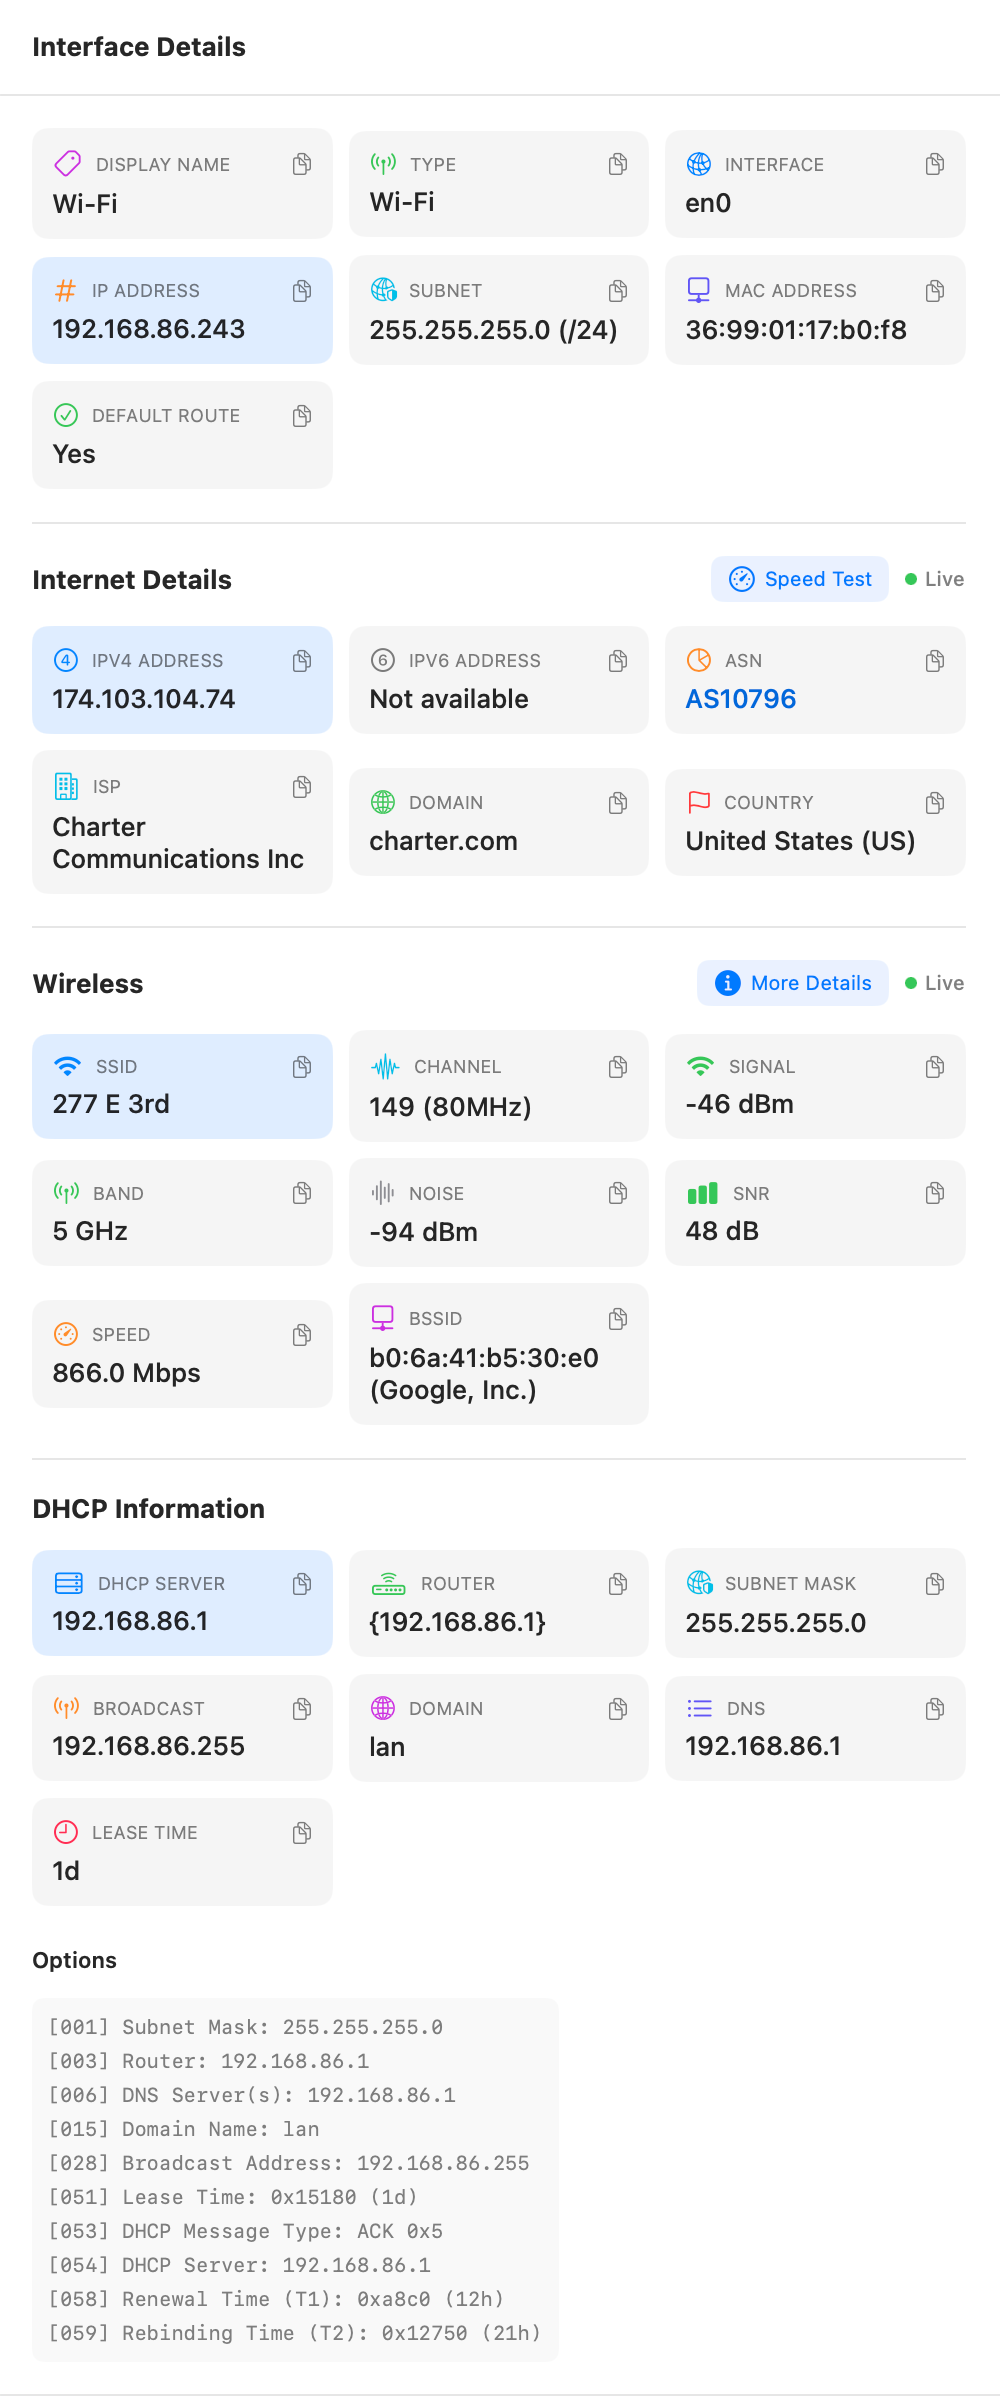The height and width of the screenshot is (2398, 1000).
Task: Copy the Lease Time value
Action: point(301,1833)
